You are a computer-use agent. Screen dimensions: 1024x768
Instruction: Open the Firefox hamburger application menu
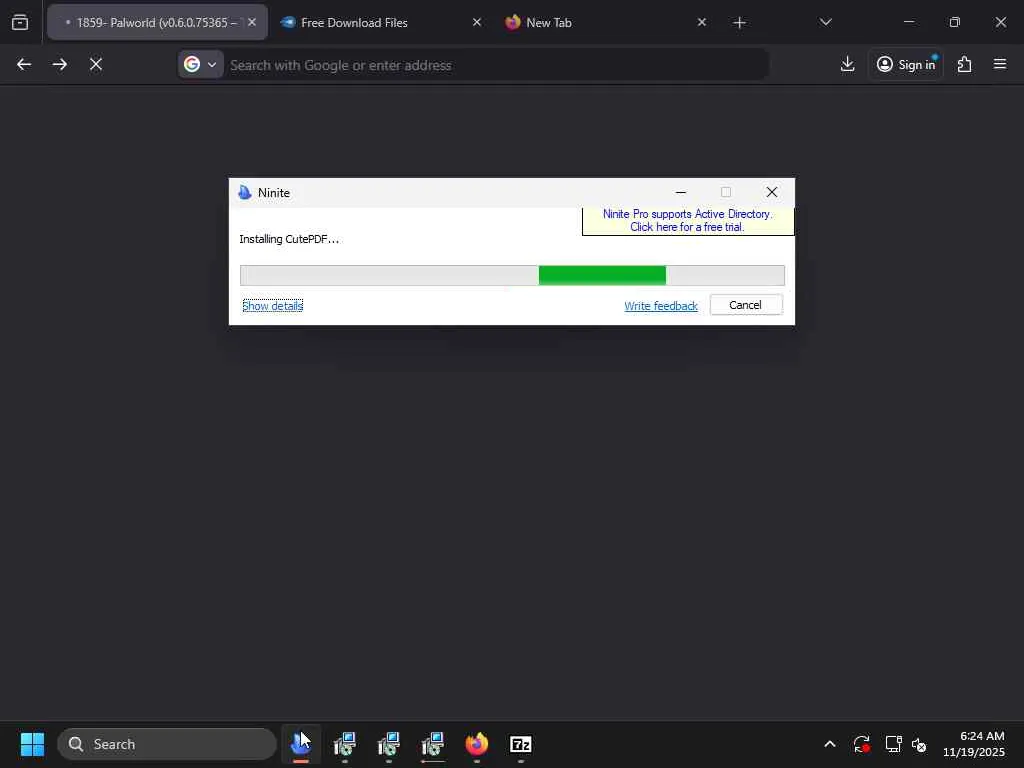tap(1000, 64)
